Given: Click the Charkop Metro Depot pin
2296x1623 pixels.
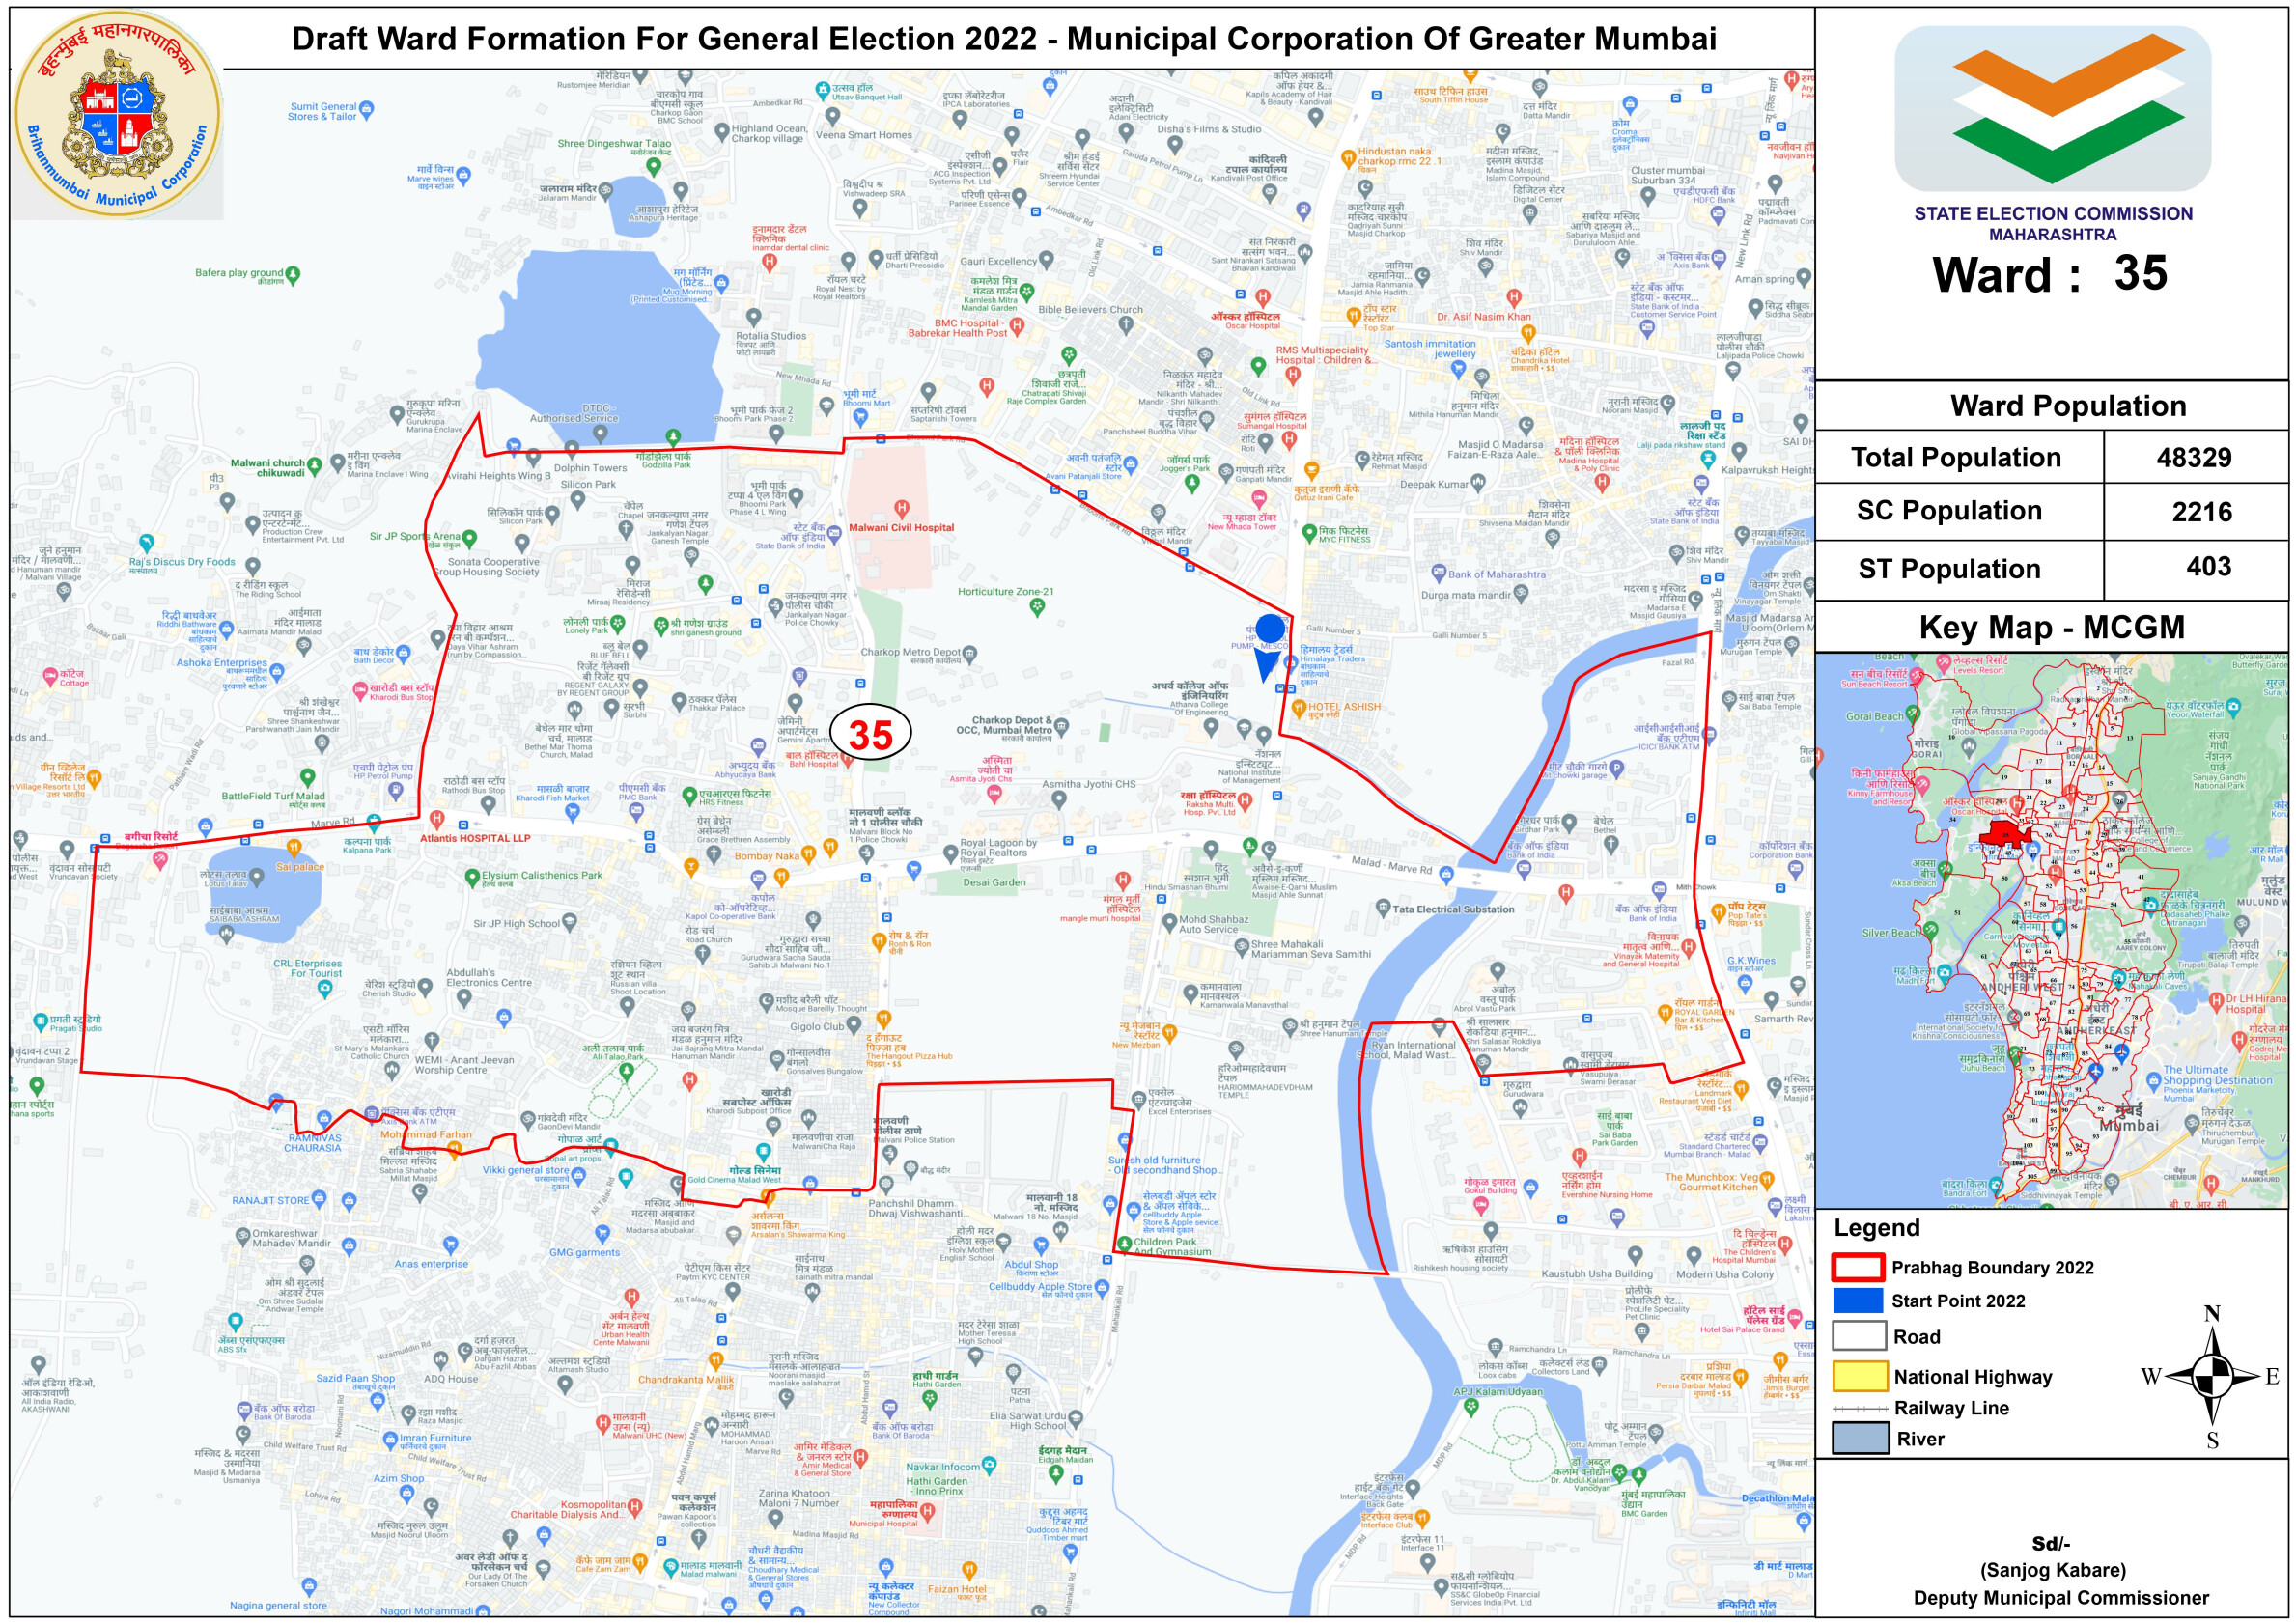Looking at the screenshot, I should click(x=969, y=653).
